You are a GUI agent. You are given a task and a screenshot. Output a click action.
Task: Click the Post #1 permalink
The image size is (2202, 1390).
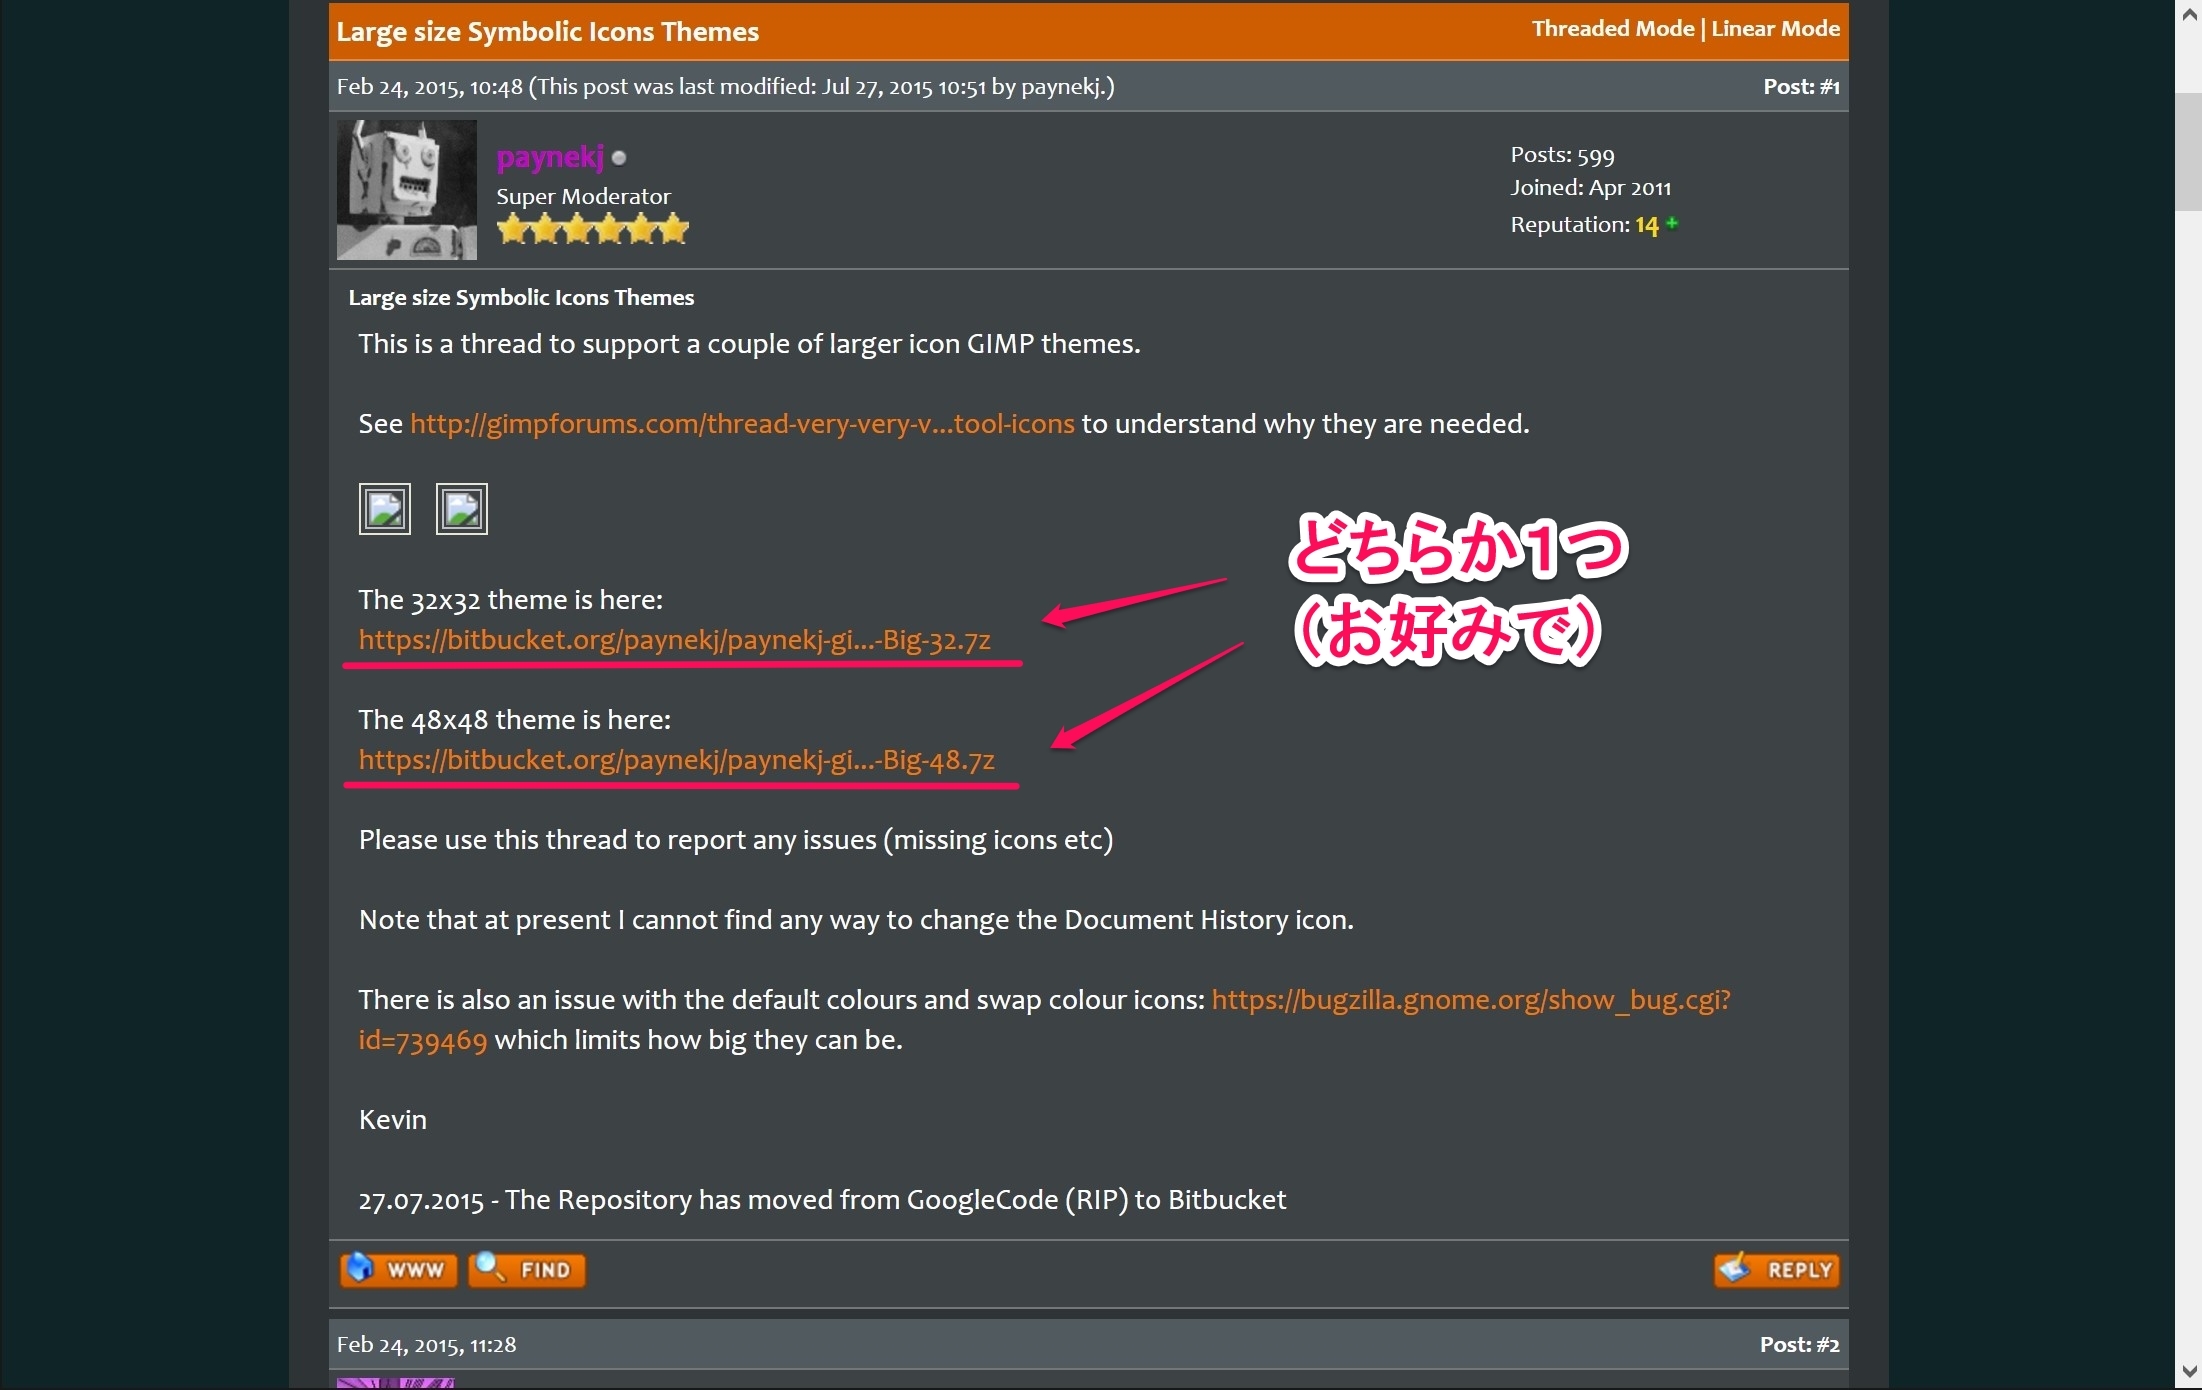click(1829, 87)
